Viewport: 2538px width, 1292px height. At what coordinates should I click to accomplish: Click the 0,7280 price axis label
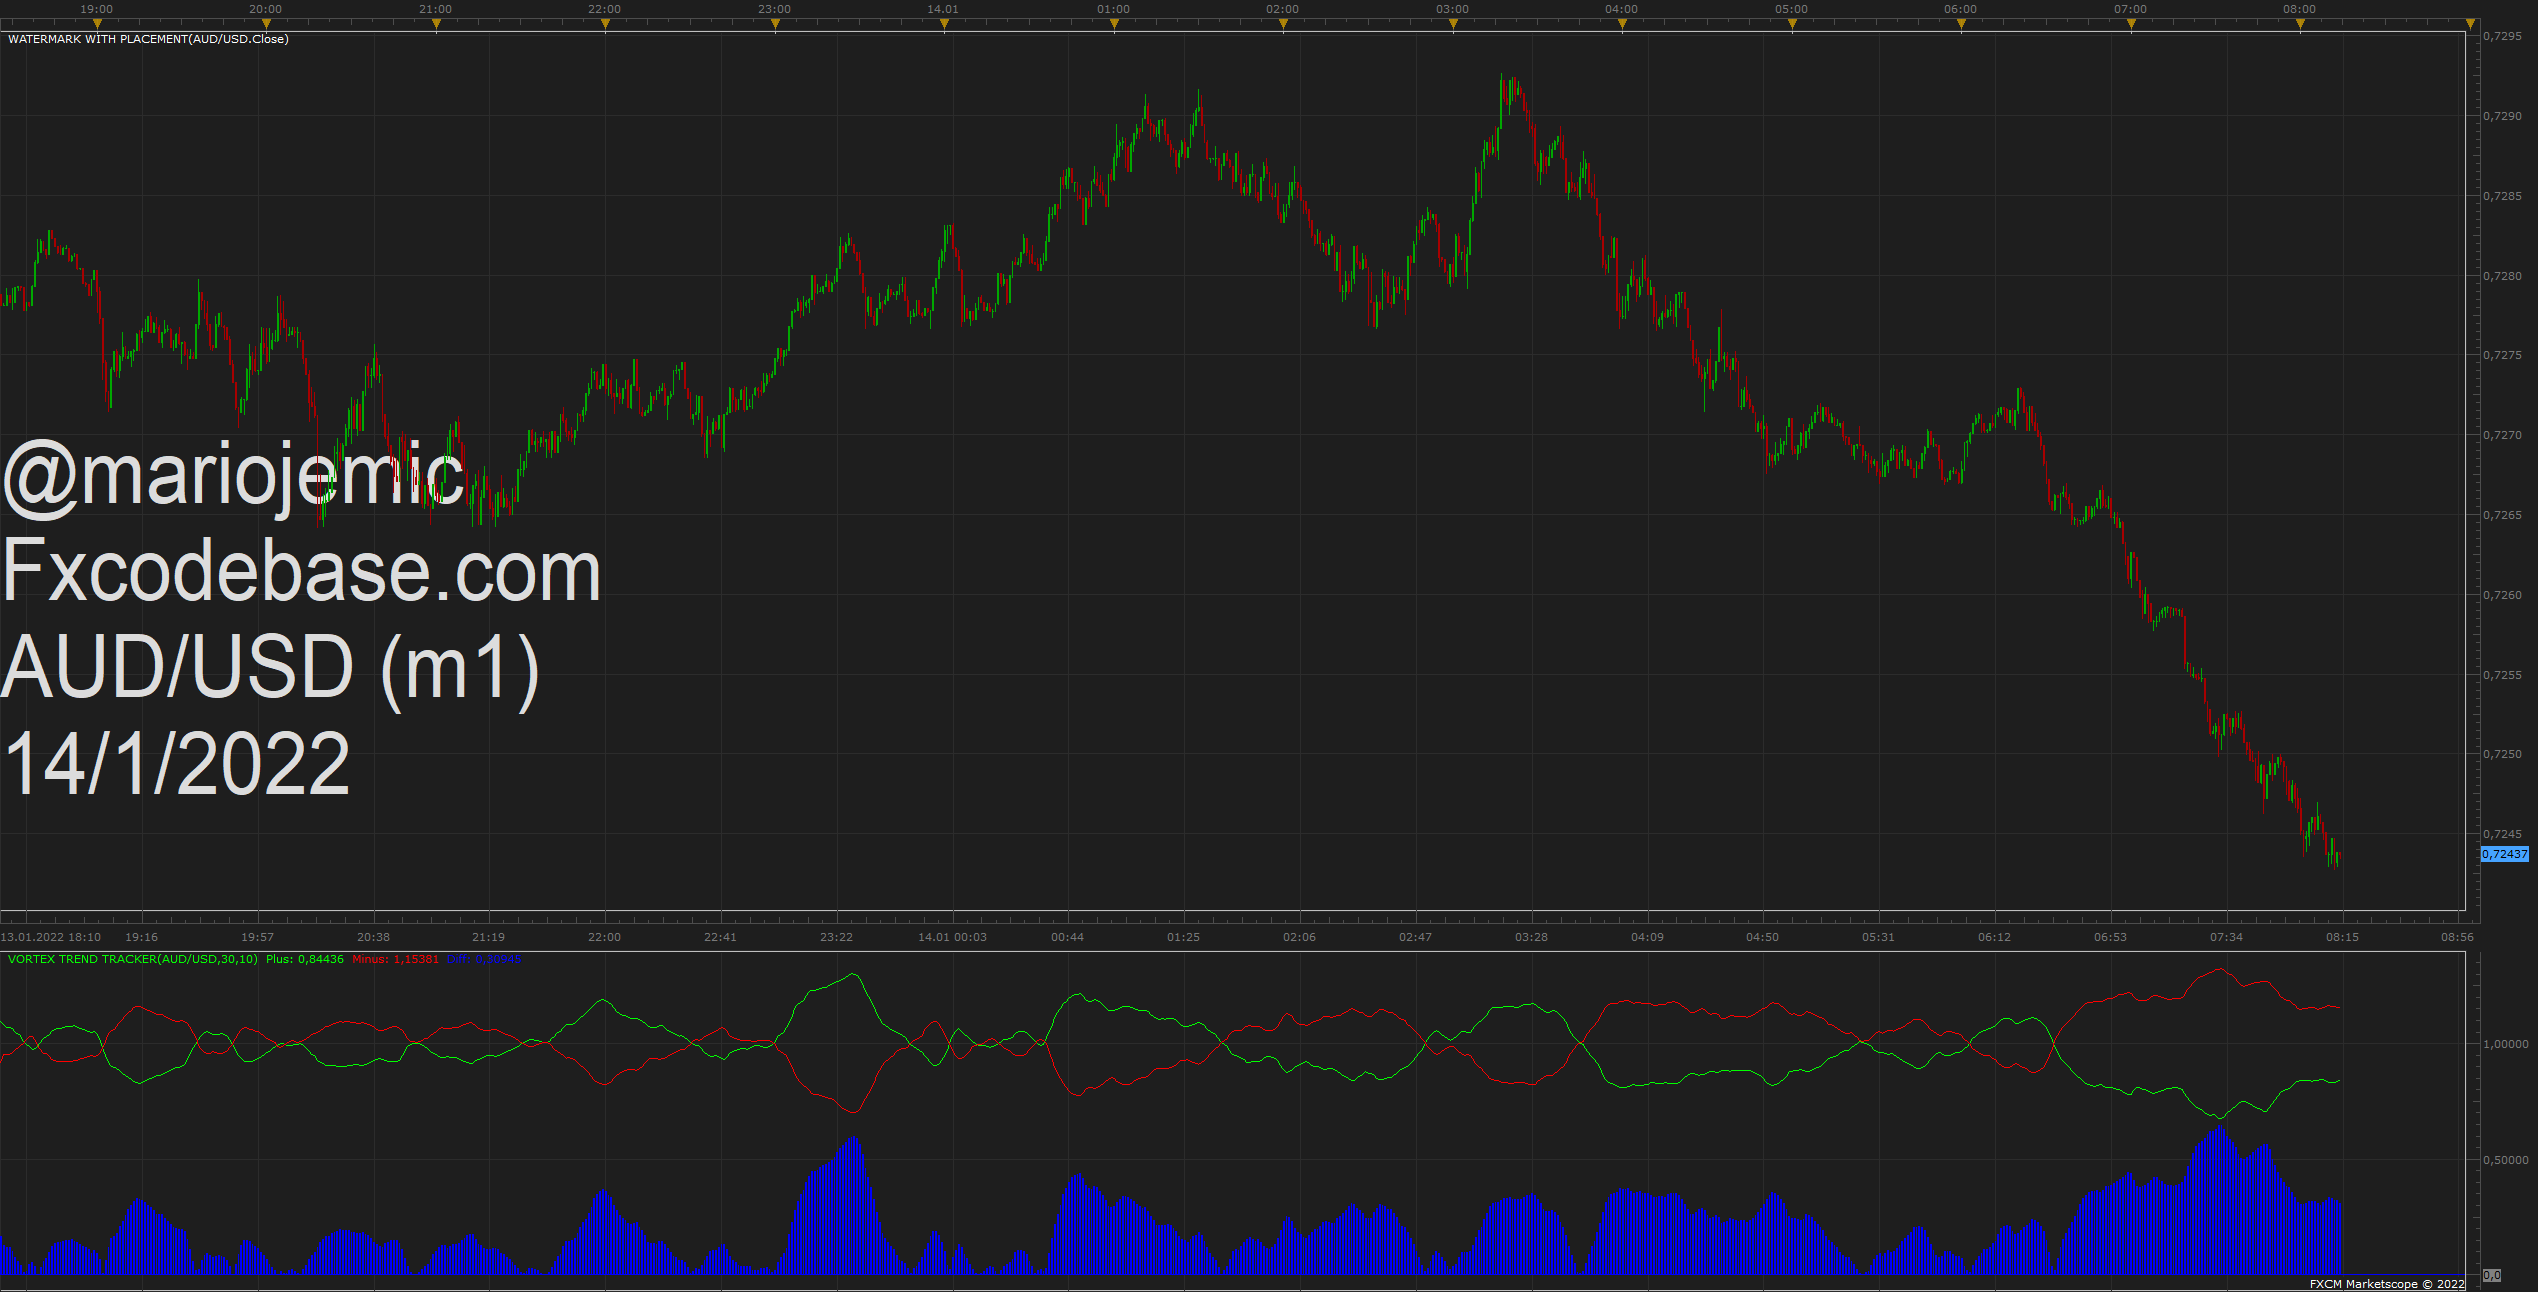[x=2502, y=276]
